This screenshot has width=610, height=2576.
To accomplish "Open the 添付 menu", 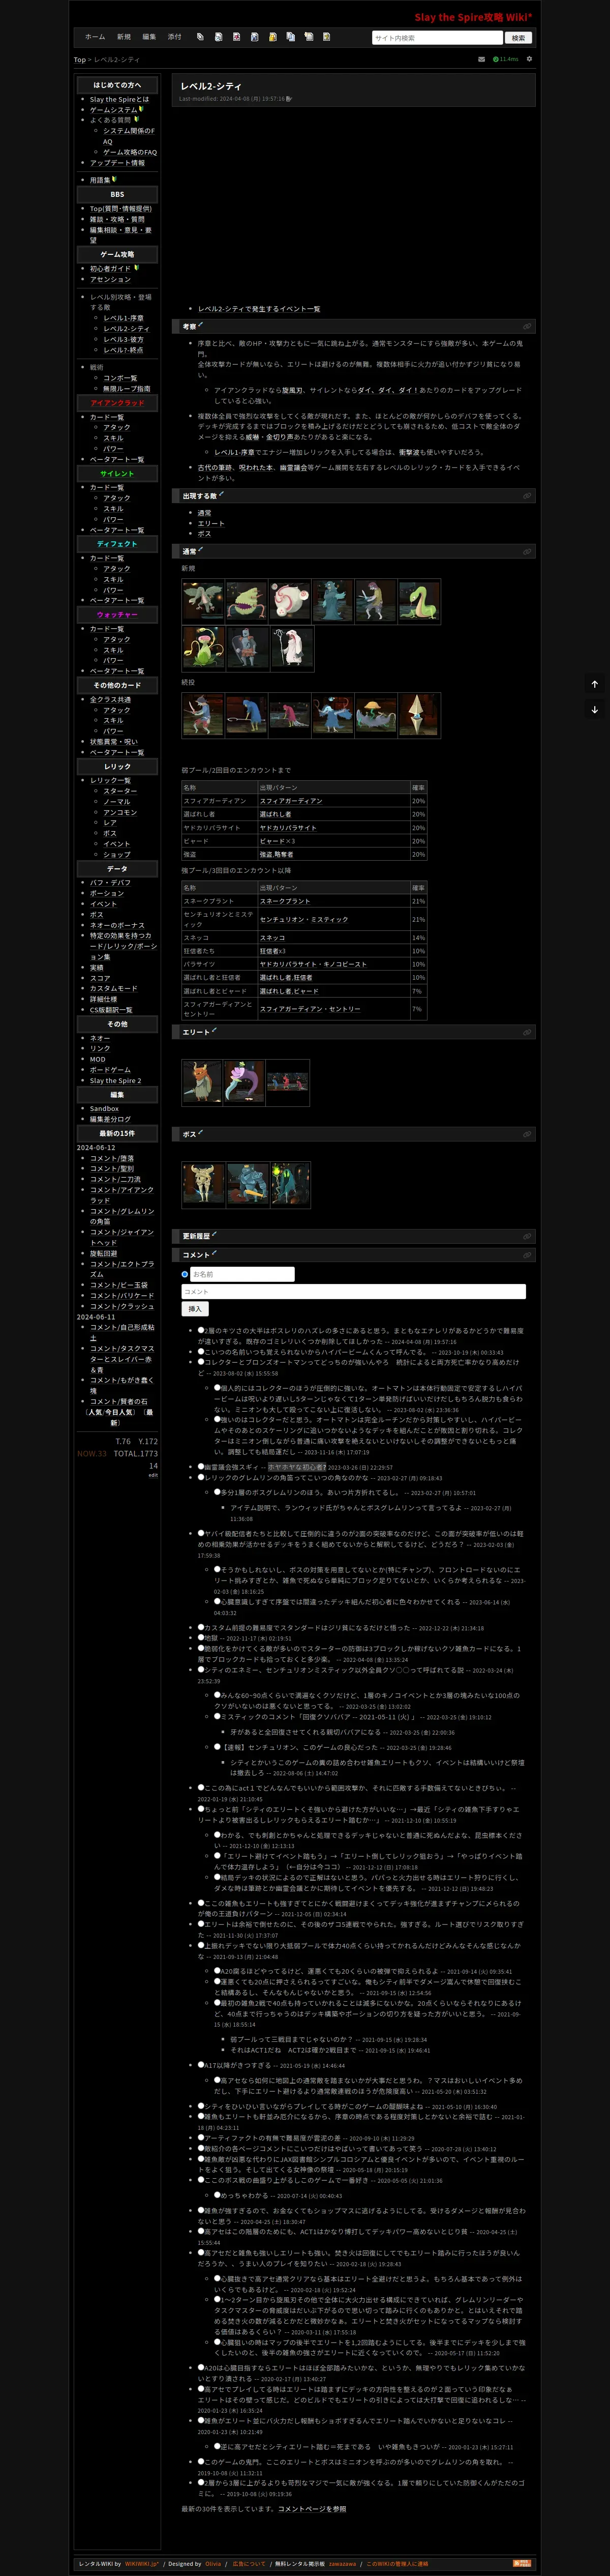I will tap(174, 37).
